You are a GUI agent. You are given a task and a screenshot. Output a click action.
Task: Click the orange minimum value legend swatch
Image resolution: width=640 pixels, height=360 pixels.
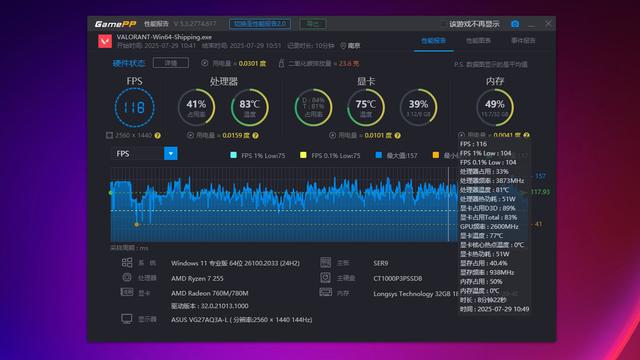point(436,155)
